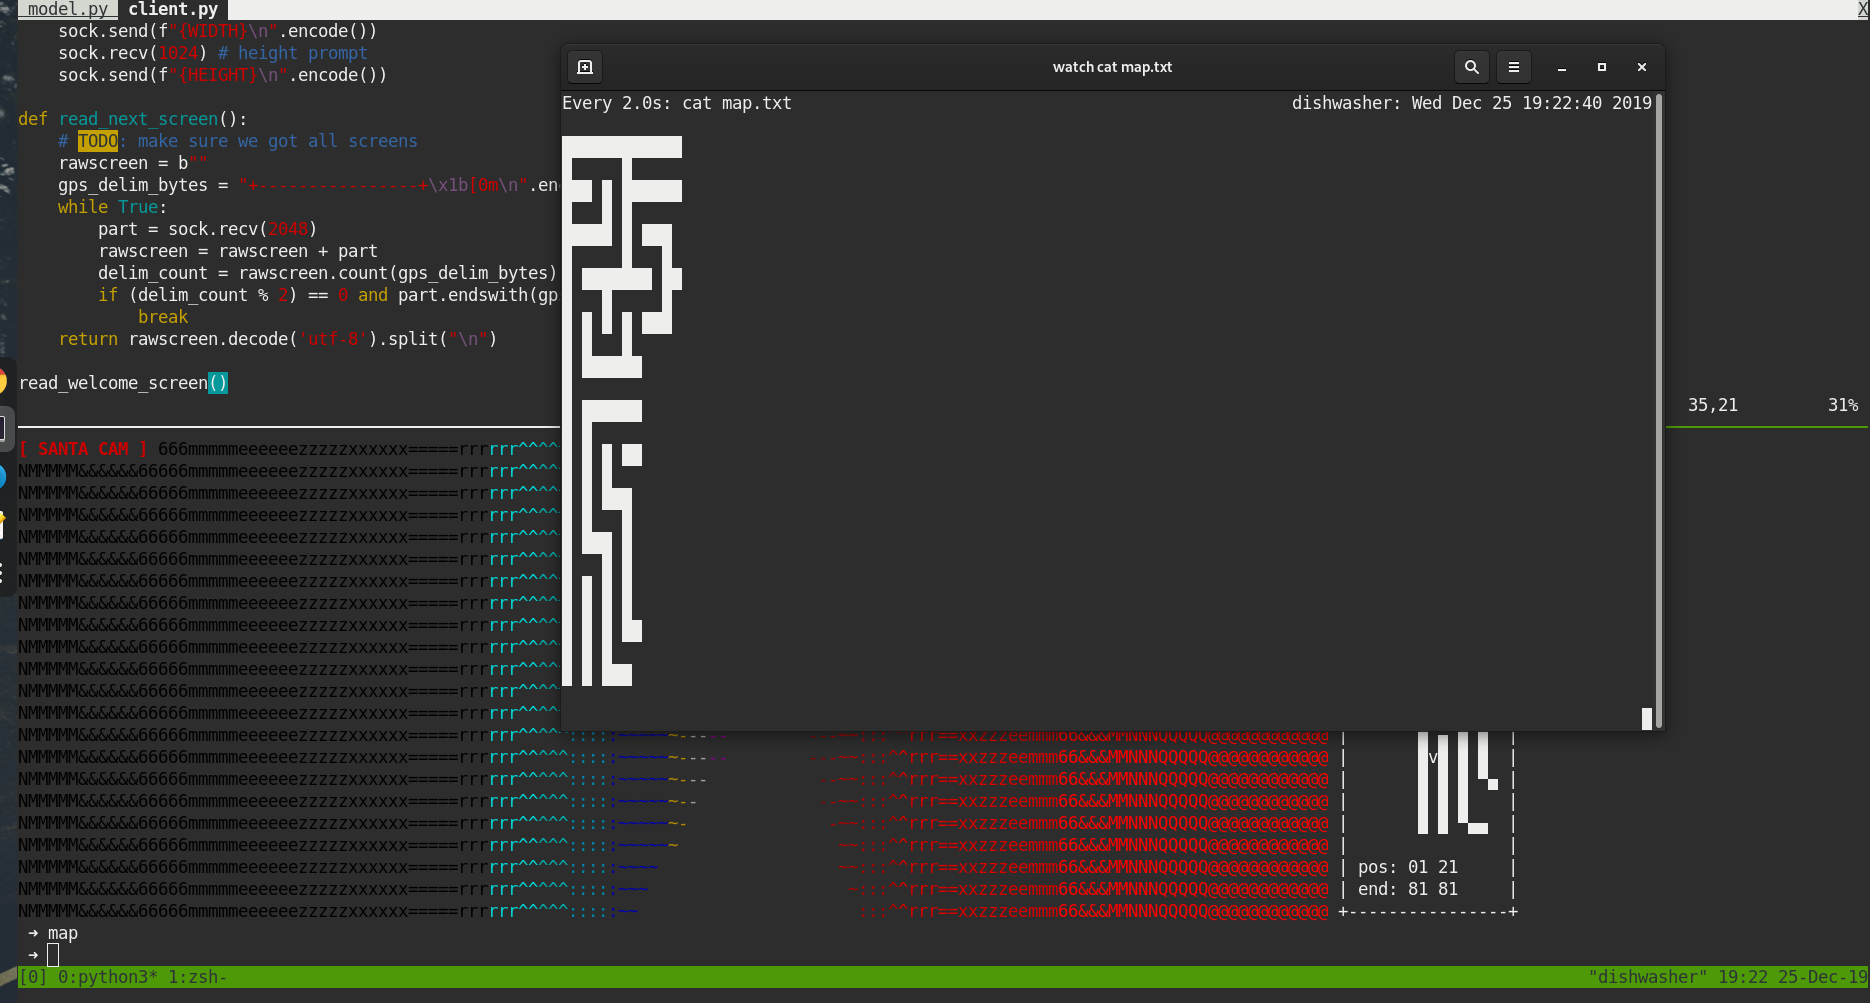Click the watch cat map.txt title bar

(1112, 67)
